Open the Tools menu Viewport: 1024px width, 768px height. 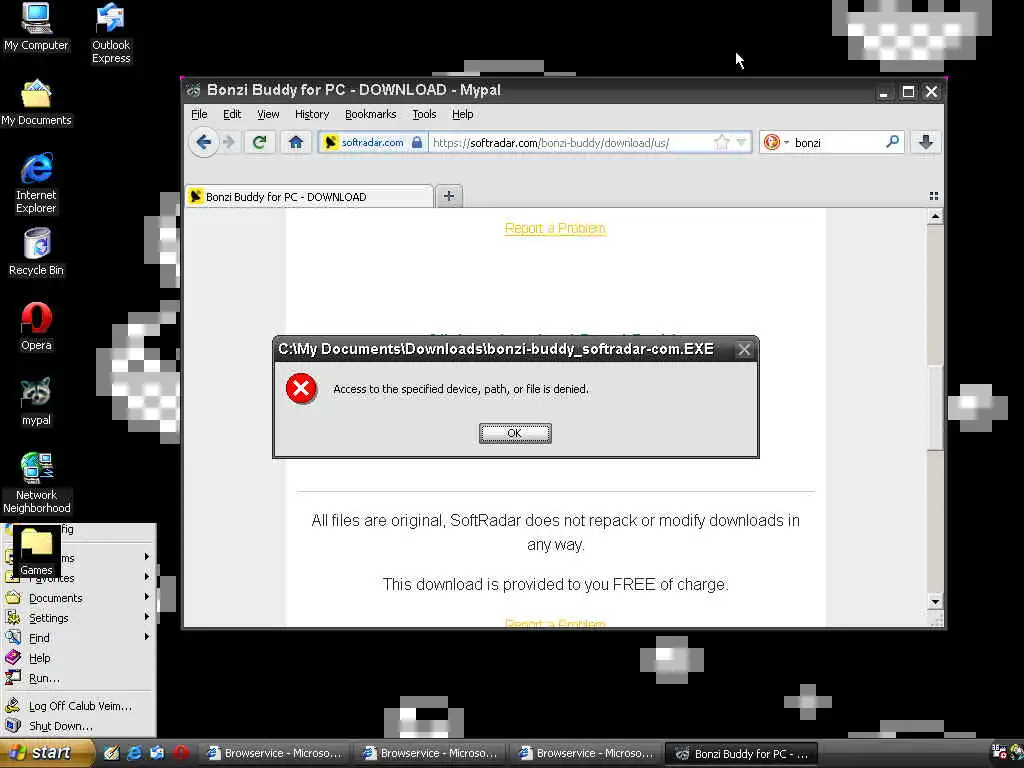pos(424,114)
